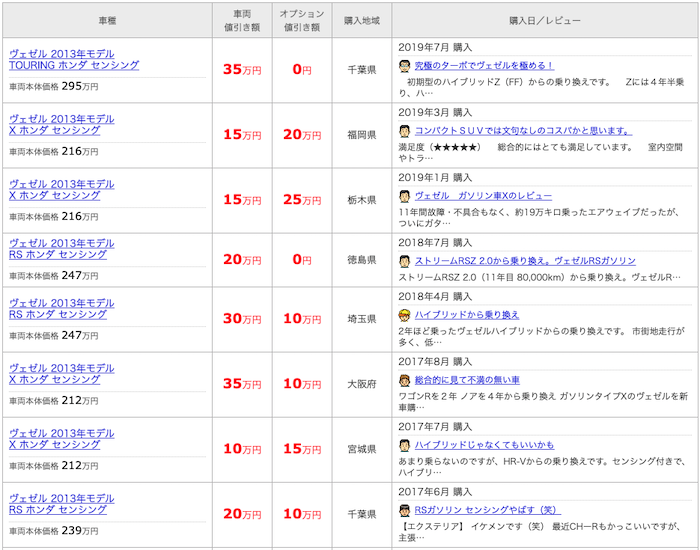This screenshot has height=550, width=700.
Task: Click 2019年1月 購入 date text
Action: [x=435, y=178]
